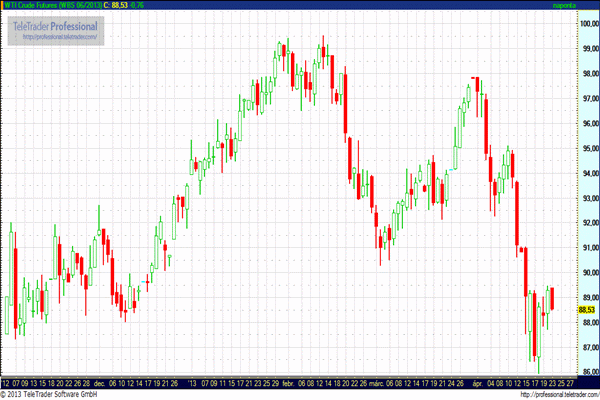Image resolution: width=600 pixels, height=400 pixels.
Task: Click the 100,00 price axis label
Action: click(588, 23)
